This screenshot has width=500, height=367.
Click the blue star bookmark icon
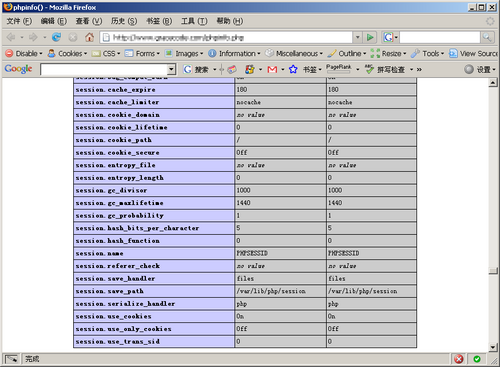pyautogui.click(x=293, y=69)
